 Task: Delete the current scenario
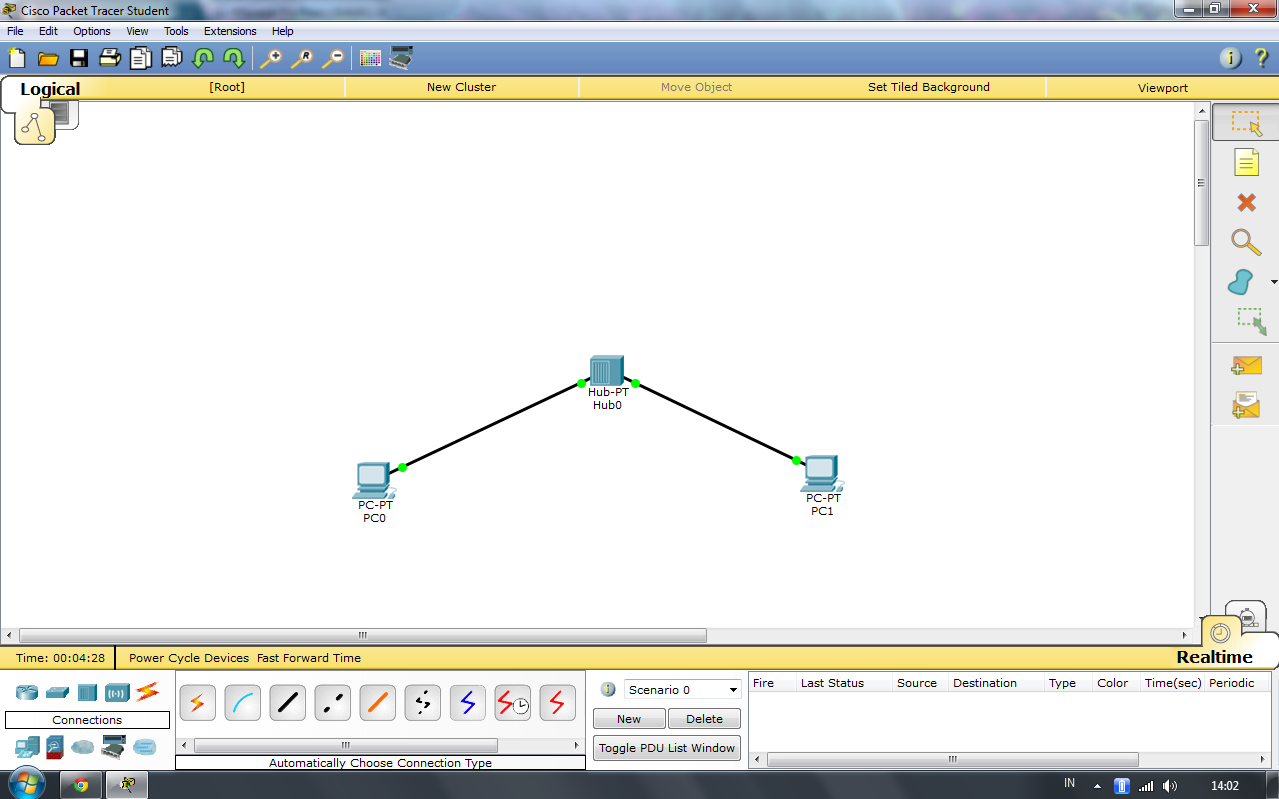704,719
